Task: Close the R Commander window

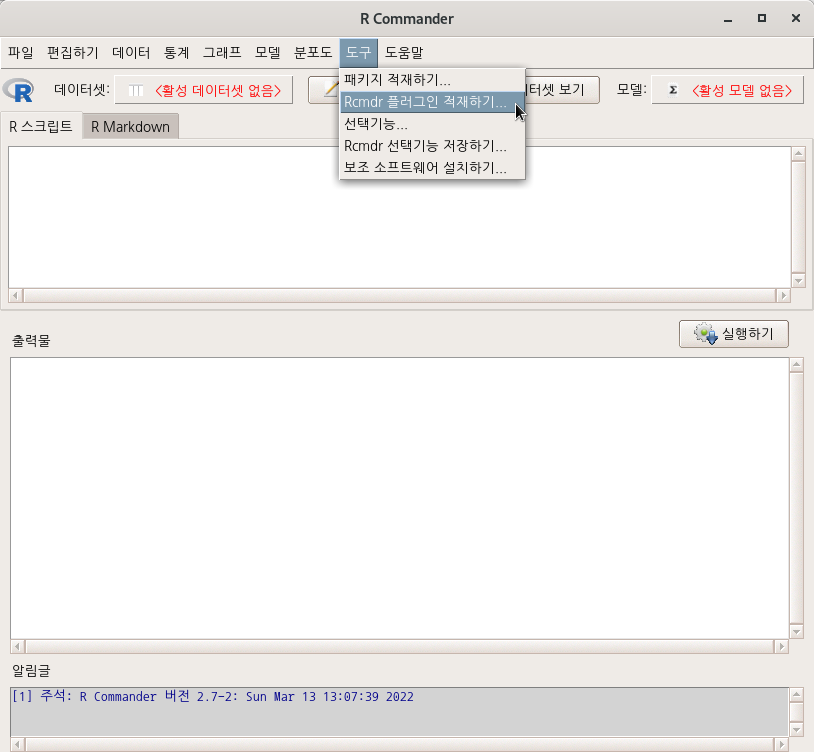Action: pos(795,18)
